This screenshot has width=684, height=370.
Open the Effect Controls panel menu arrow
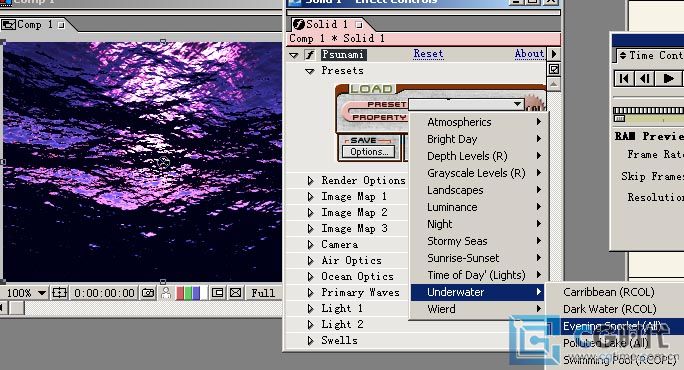click(x=554, y=54)
